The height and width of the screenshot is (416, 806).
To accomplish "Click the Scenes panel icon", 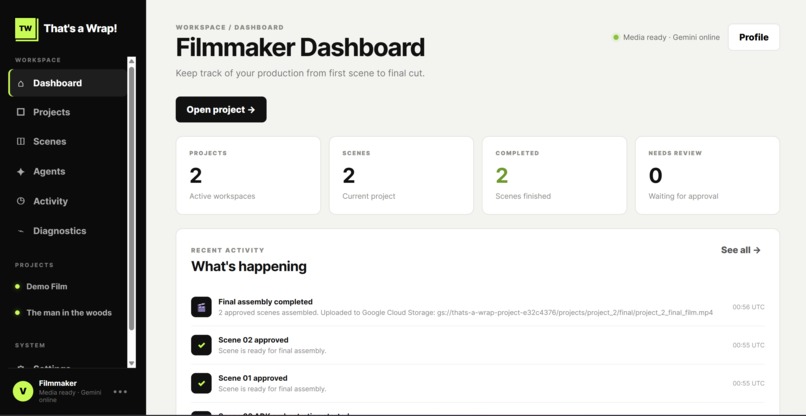I will click(21, 141).
